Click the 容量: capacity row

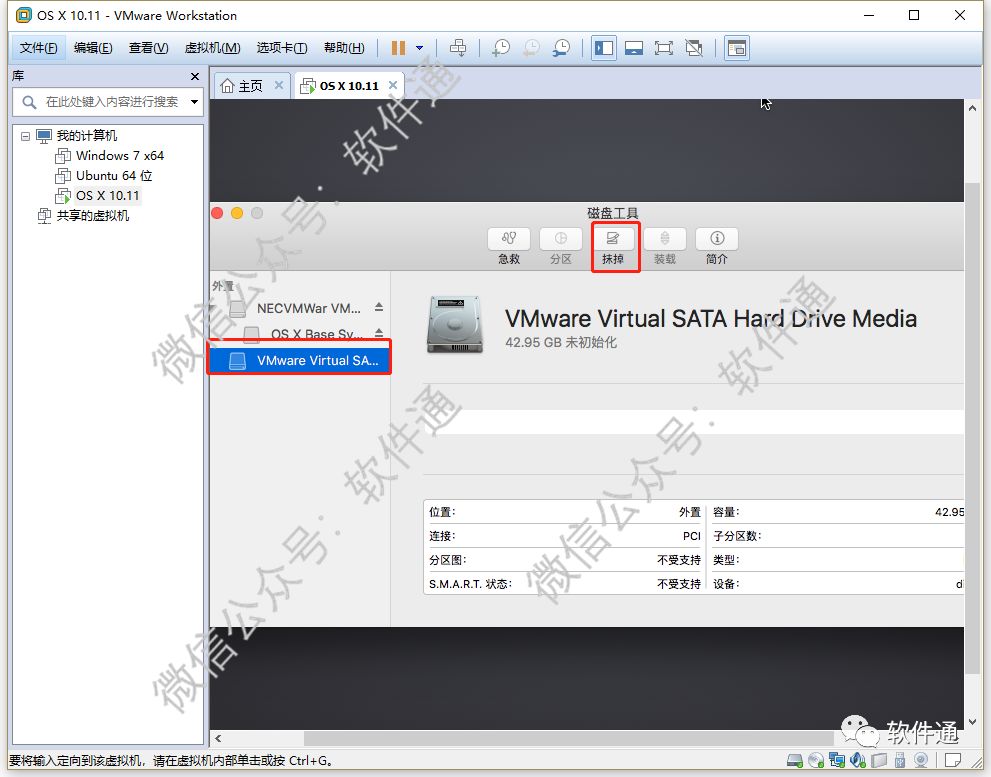point(837,512)
